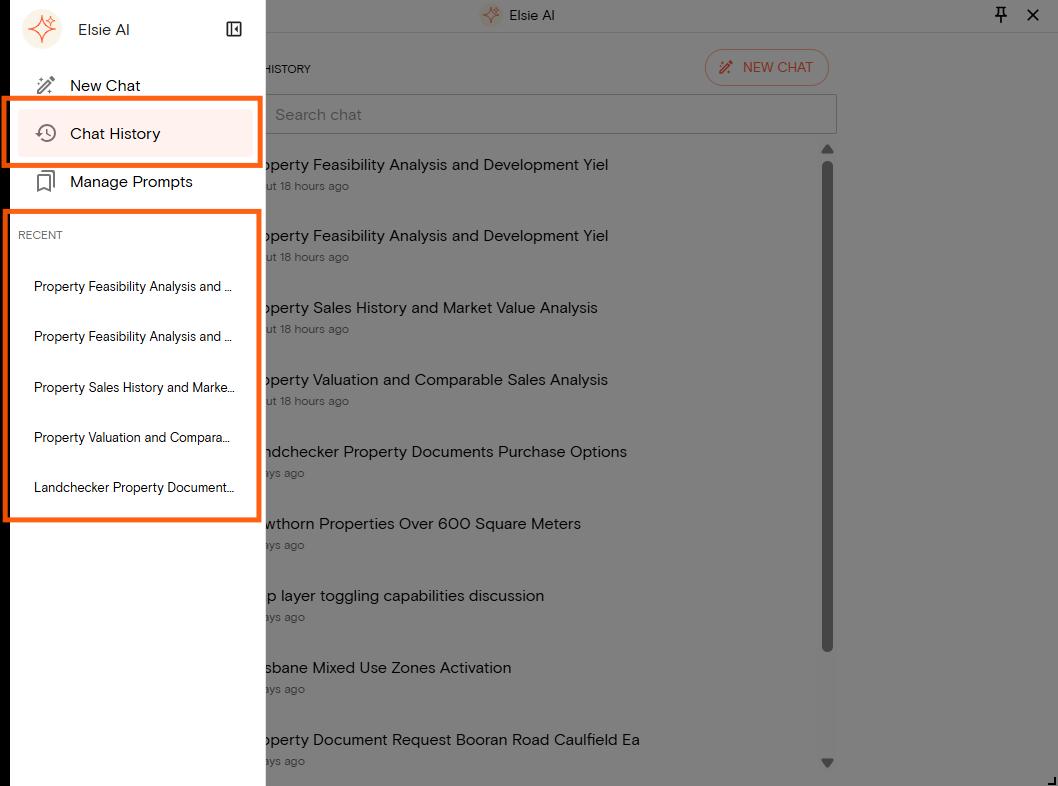Open second recent Property Feasibility Analysis chat
The height and width of the screenshot is (786, 1058).
(x=133, y=337)
